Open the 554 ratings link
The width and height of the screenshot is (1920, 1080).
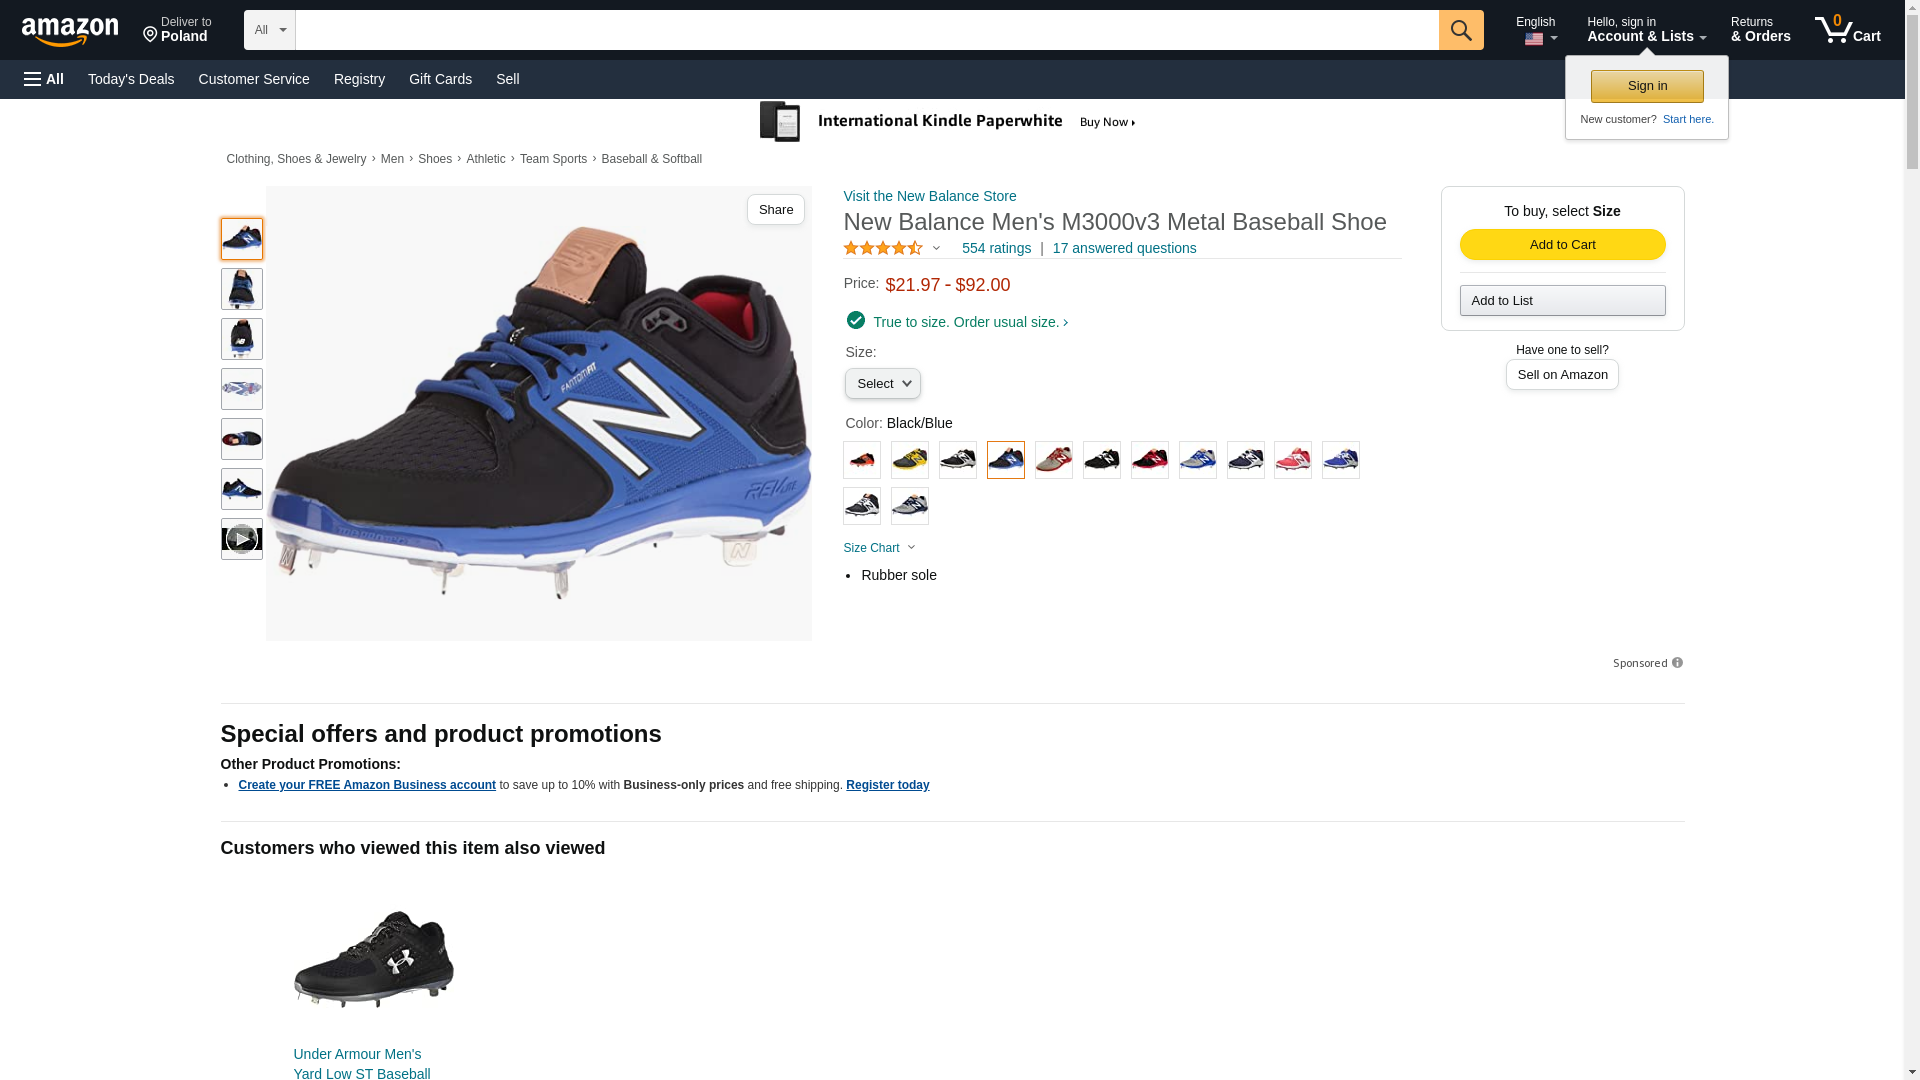click(x=996, y=248)
